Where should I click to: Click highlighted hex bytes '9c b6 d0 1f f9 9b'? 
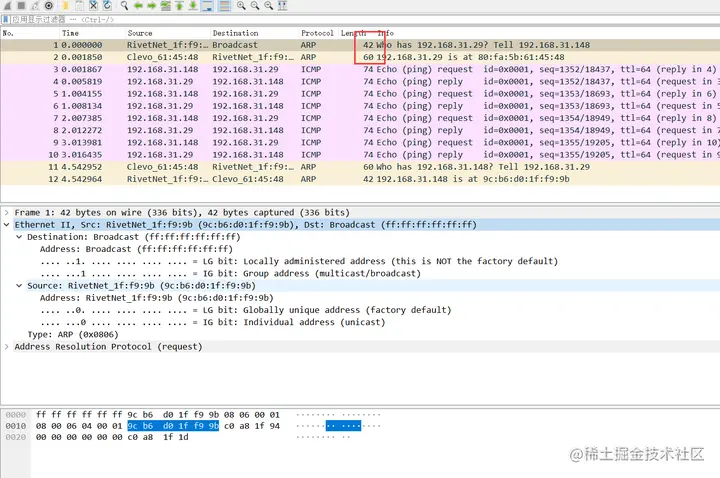click(173, 426)
